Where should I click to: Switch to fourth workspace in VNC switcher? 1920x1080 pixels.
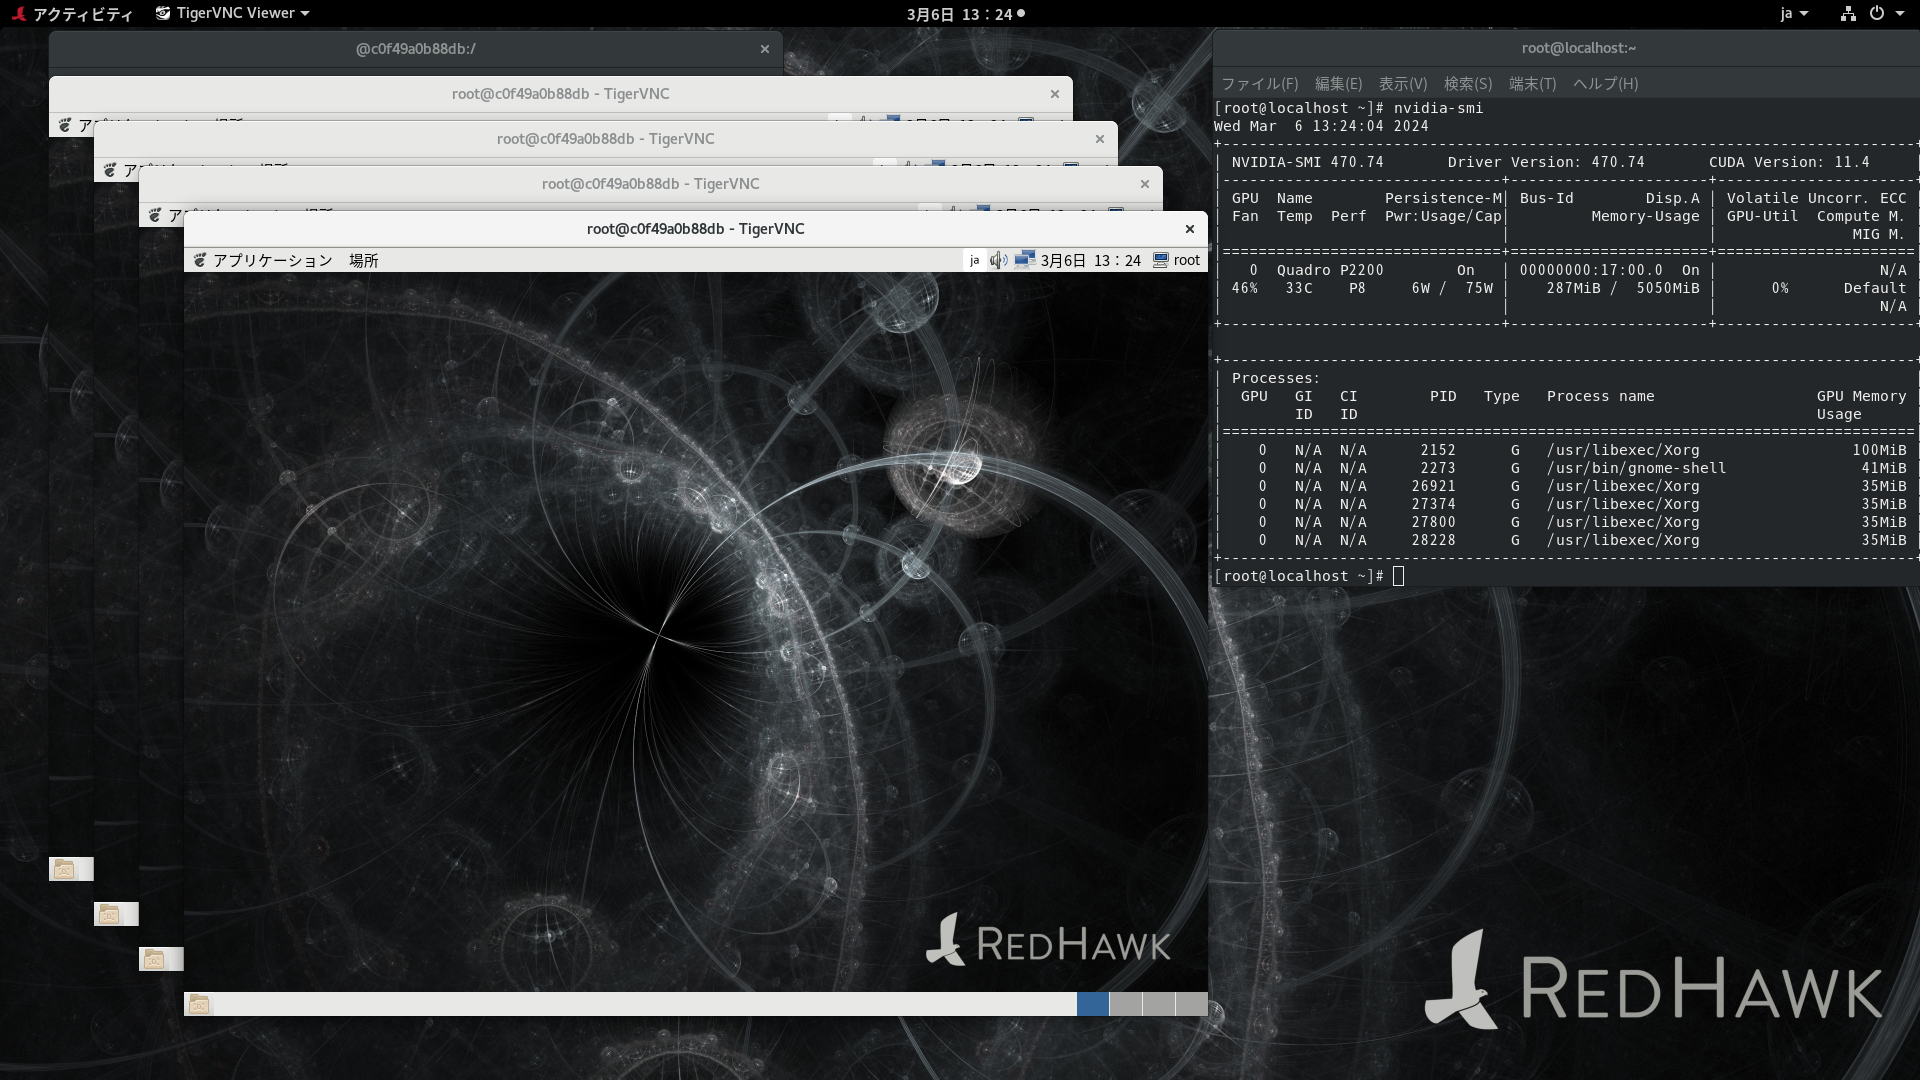pos(1191,1004)
